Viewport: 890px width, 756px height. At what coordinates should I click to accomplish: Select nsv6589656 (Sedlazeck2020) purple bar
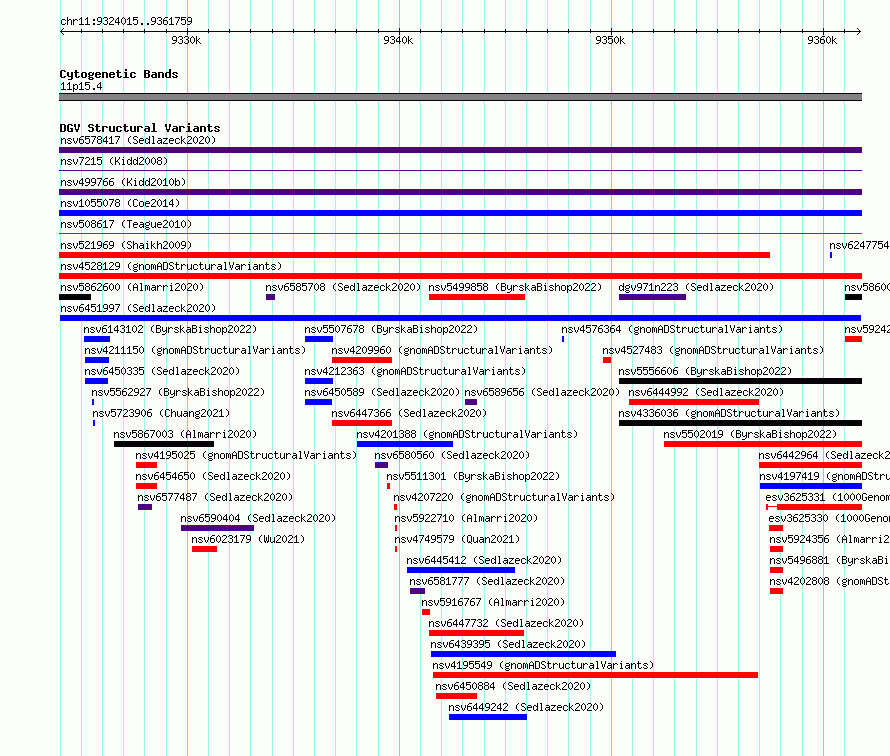pyautogui.click(x=471, y=402)
